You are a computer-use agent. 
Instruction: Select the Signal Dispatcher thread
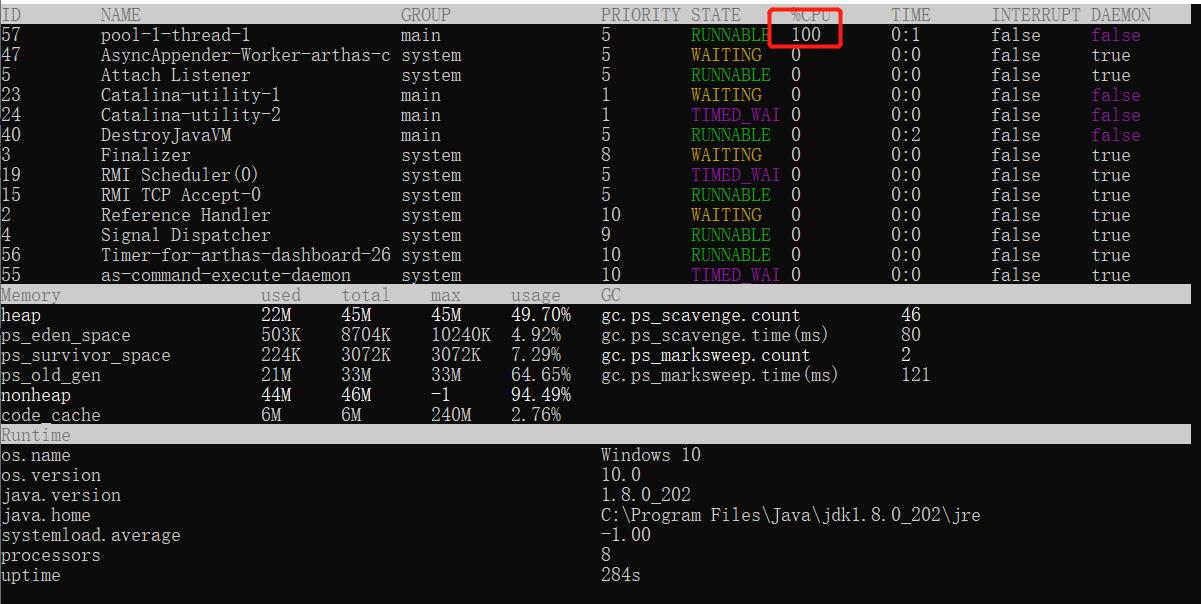pos(186,235)
